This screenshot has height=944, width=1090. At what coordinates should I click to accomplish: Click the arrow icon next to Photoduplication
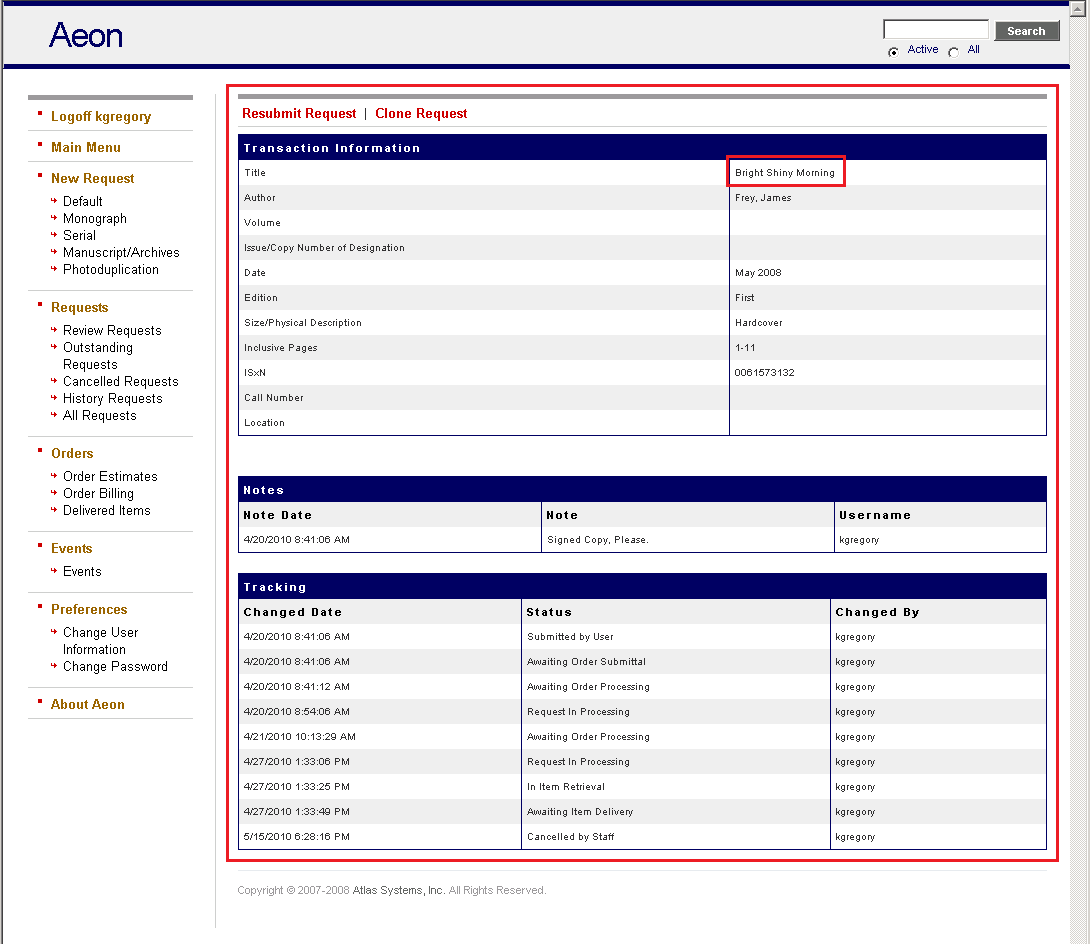pos(54,269)
